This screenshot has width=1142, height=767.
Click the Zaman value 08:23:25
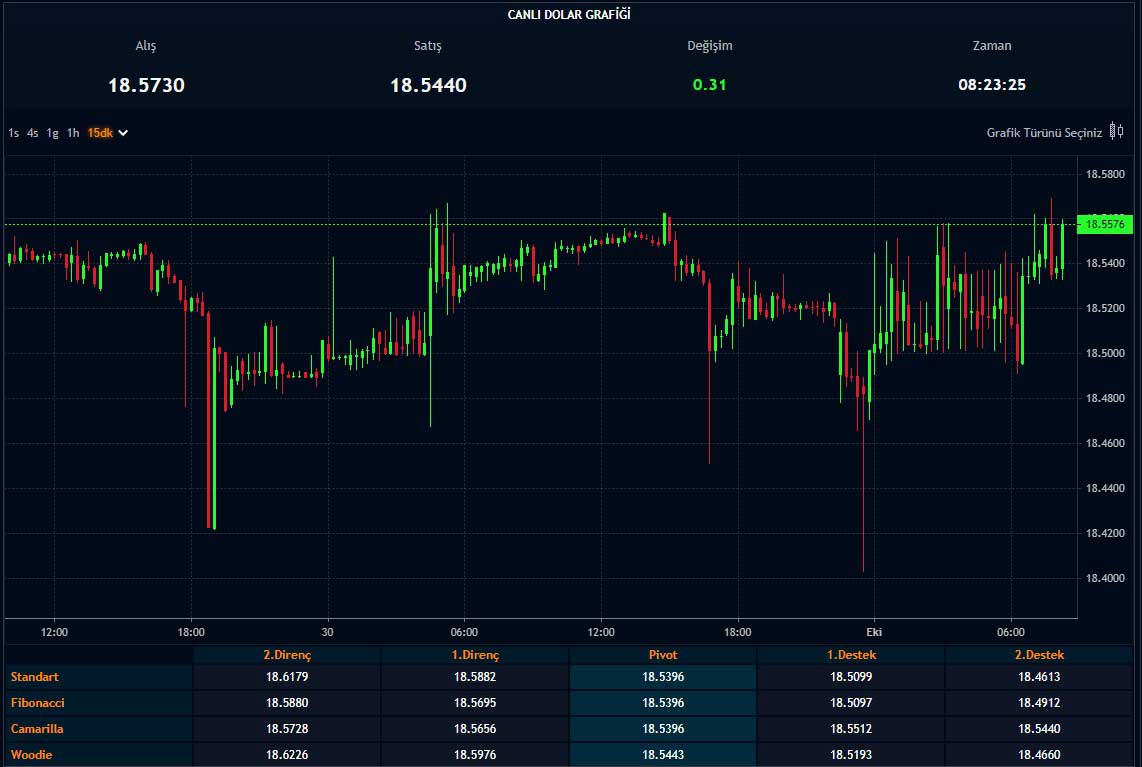pos(992,84)
